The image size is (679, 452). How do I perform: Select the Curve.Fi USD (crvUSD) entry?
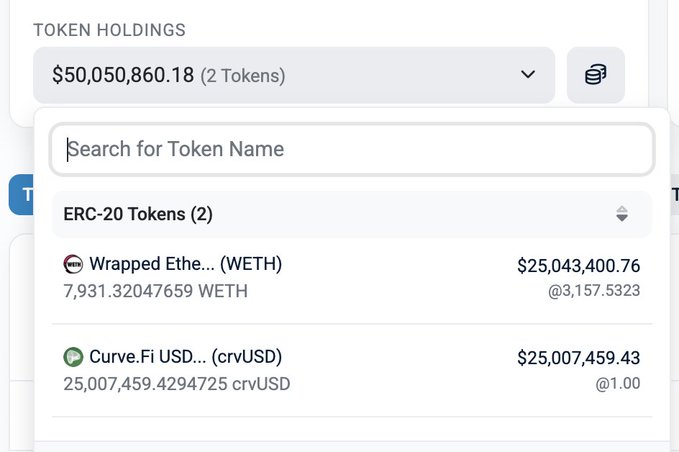tap(185, 357)
